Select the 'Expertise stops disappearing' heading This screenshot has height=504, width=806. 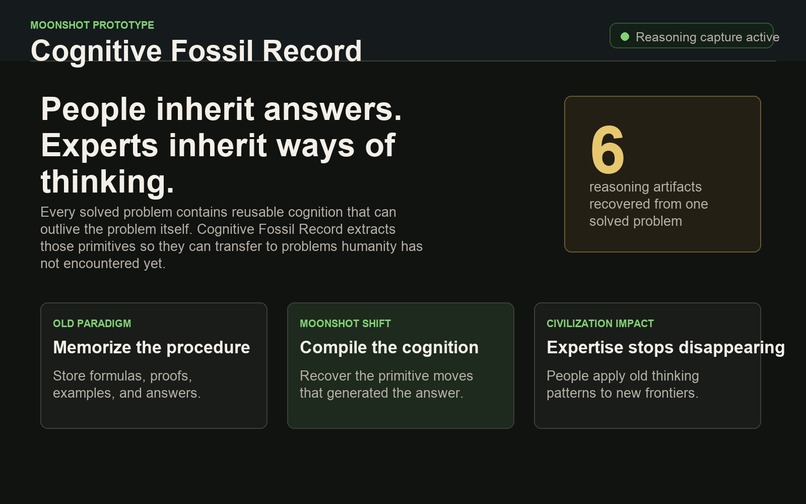(666, 348)
